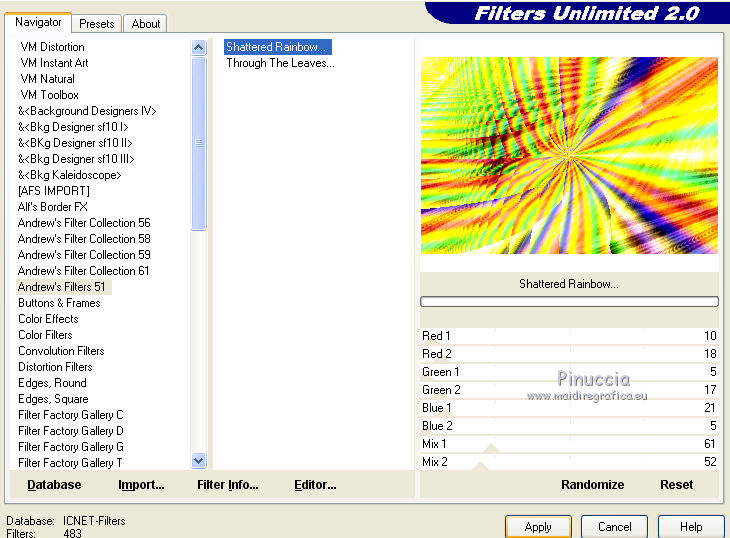Image resolution: width=730 pixels, height=538 pixels.
Task: Select Filter Factory Gallery C
Action: (x=71, y=415)
